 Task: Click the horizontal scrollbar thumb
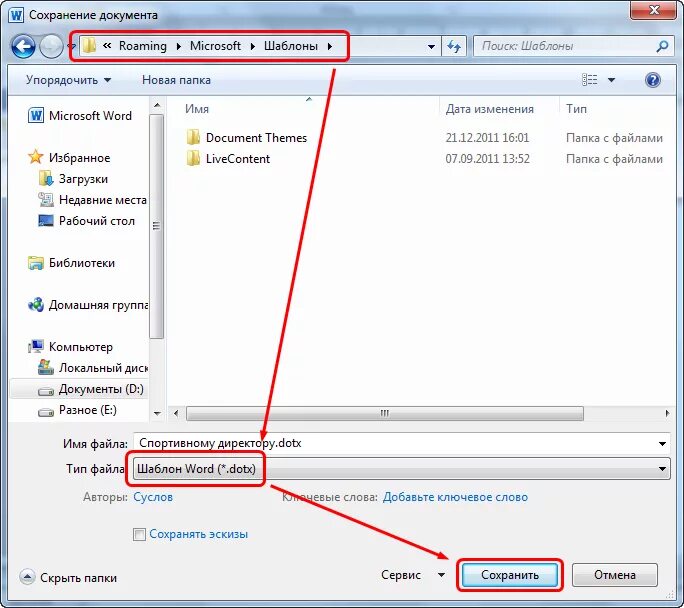point(385,413)
